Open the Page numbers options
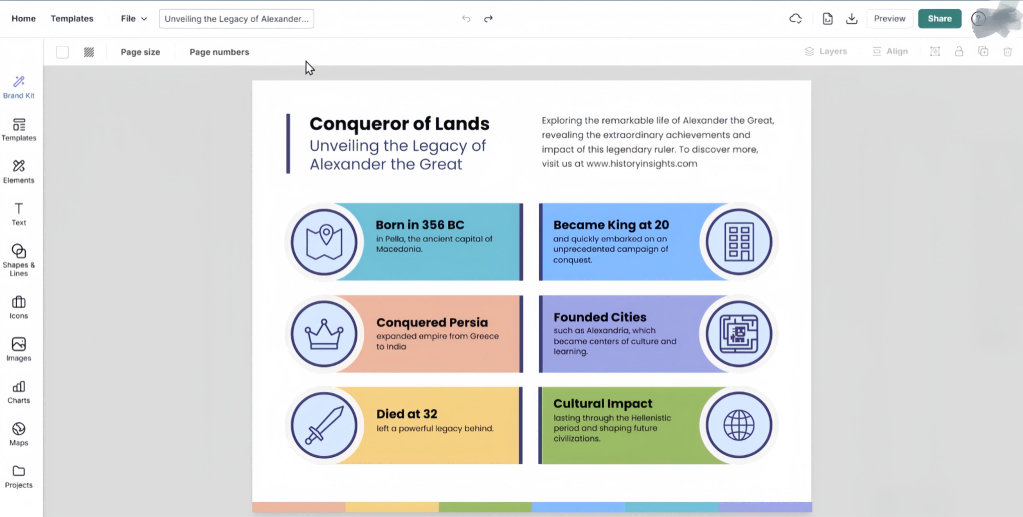 pos(219,52)
